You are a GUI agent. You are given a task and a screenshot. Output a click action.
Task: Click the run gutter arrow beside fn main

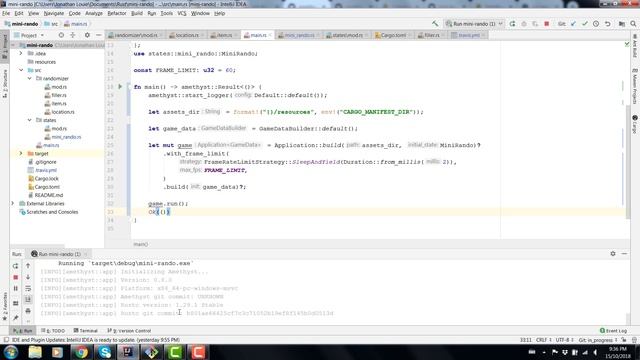point(120,87)
